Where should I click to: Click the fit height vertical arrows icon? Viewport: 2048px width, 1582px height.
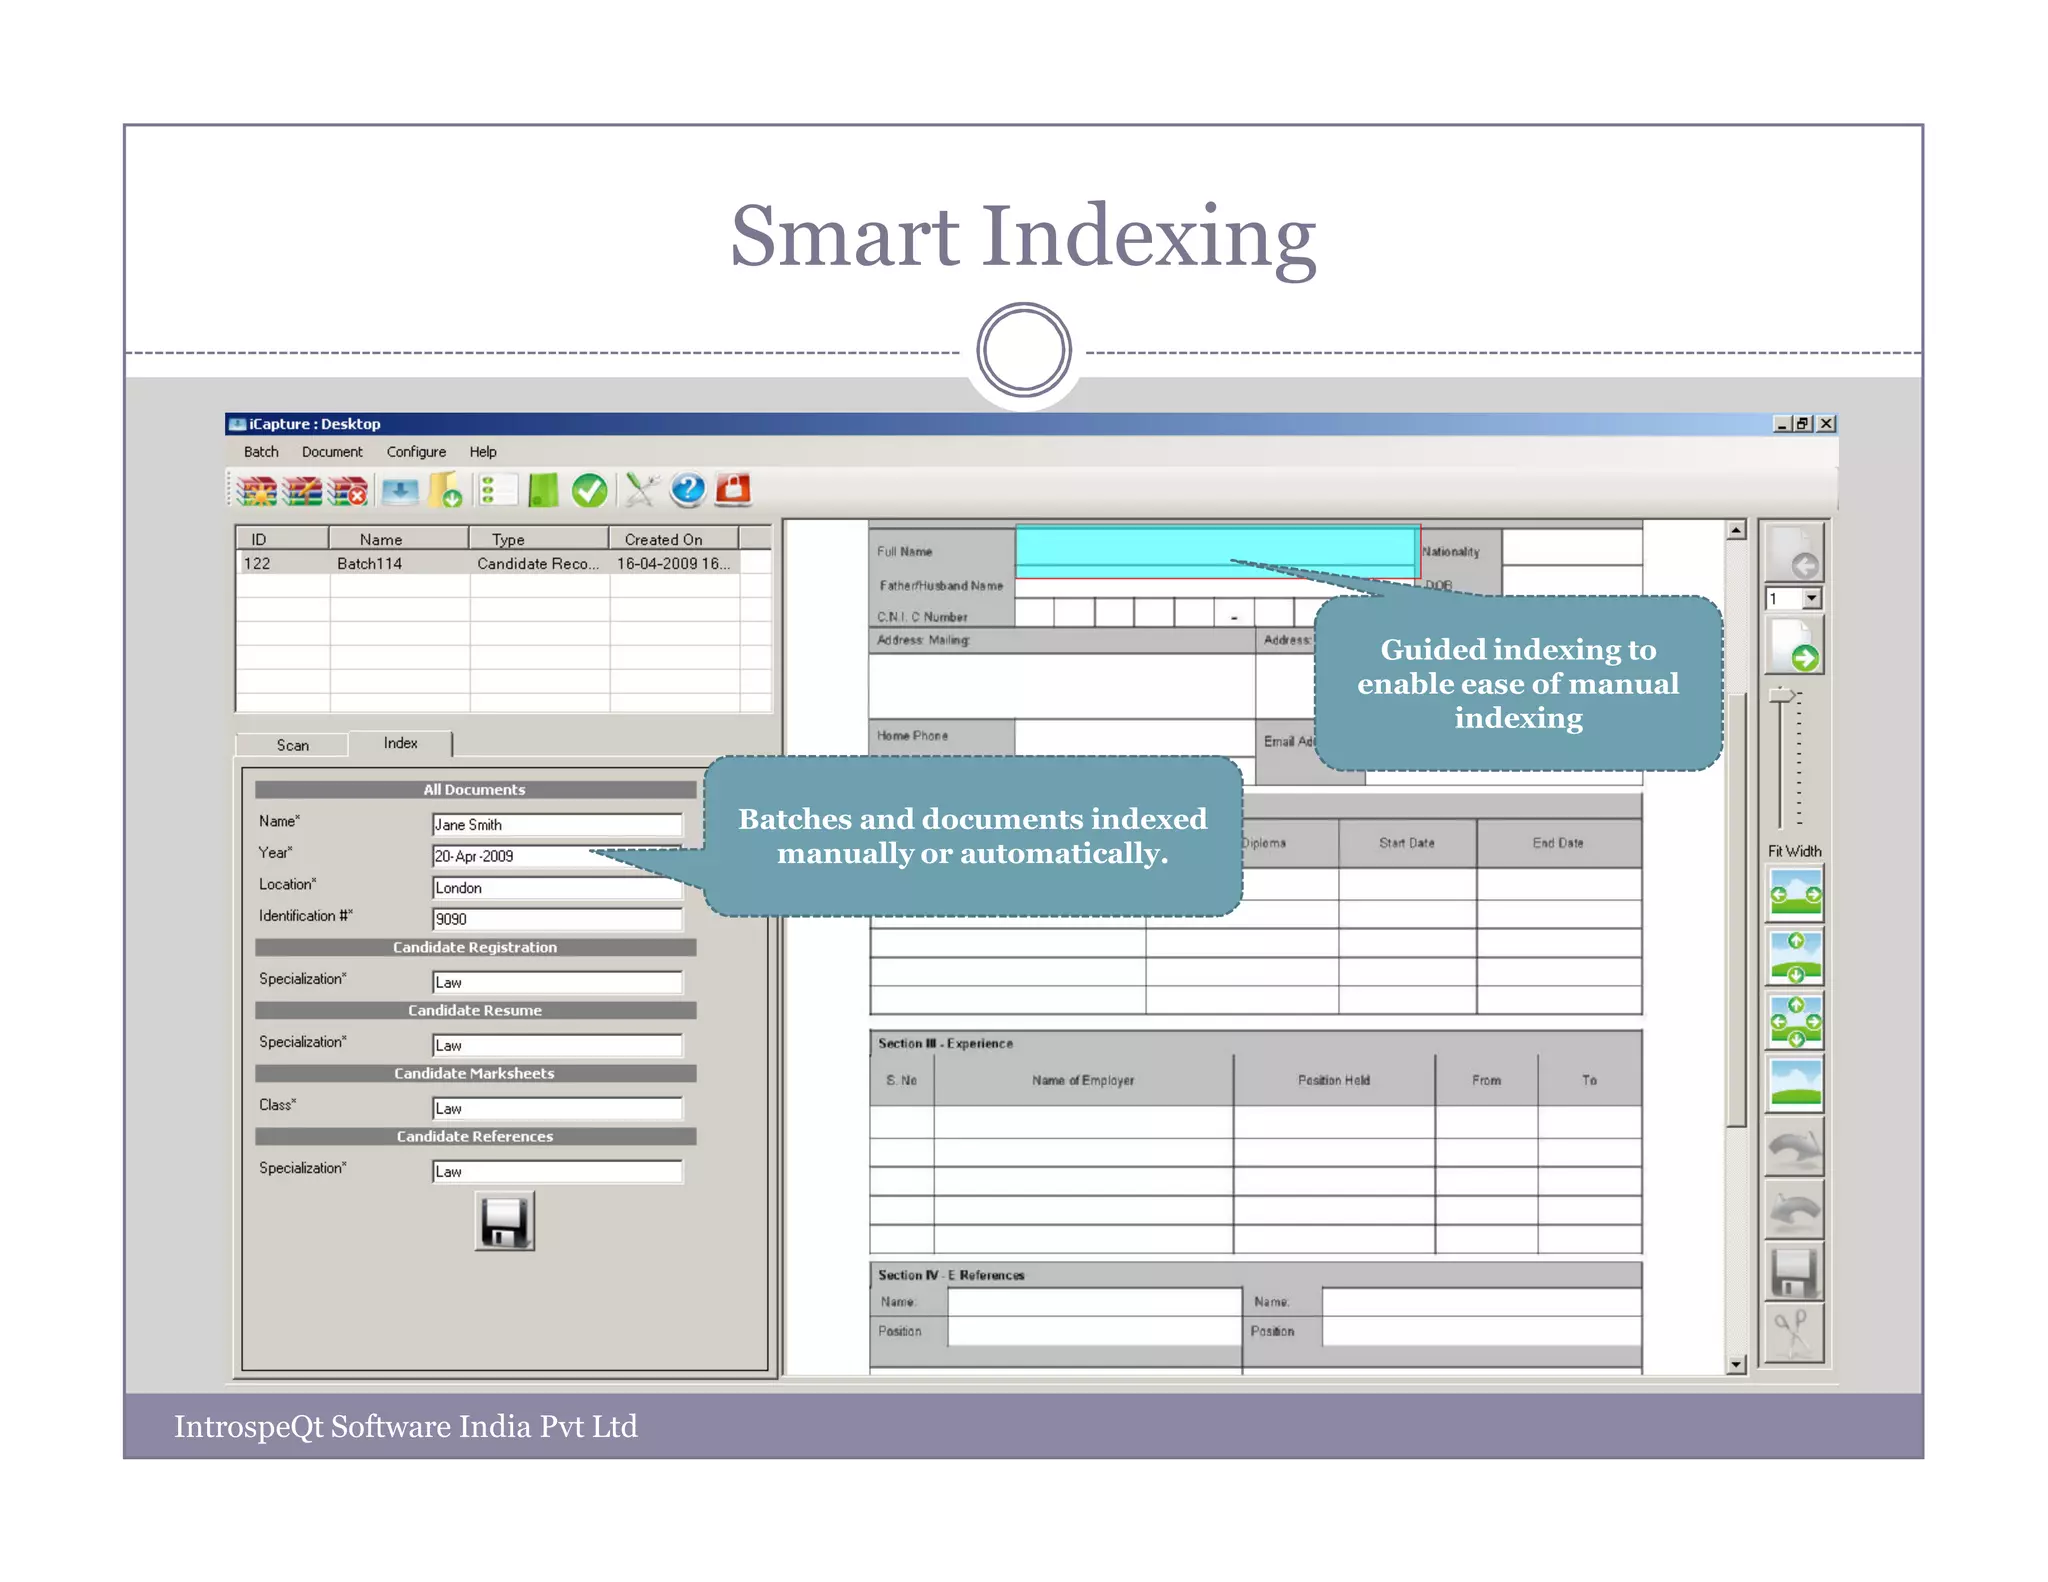point(1795,958)
